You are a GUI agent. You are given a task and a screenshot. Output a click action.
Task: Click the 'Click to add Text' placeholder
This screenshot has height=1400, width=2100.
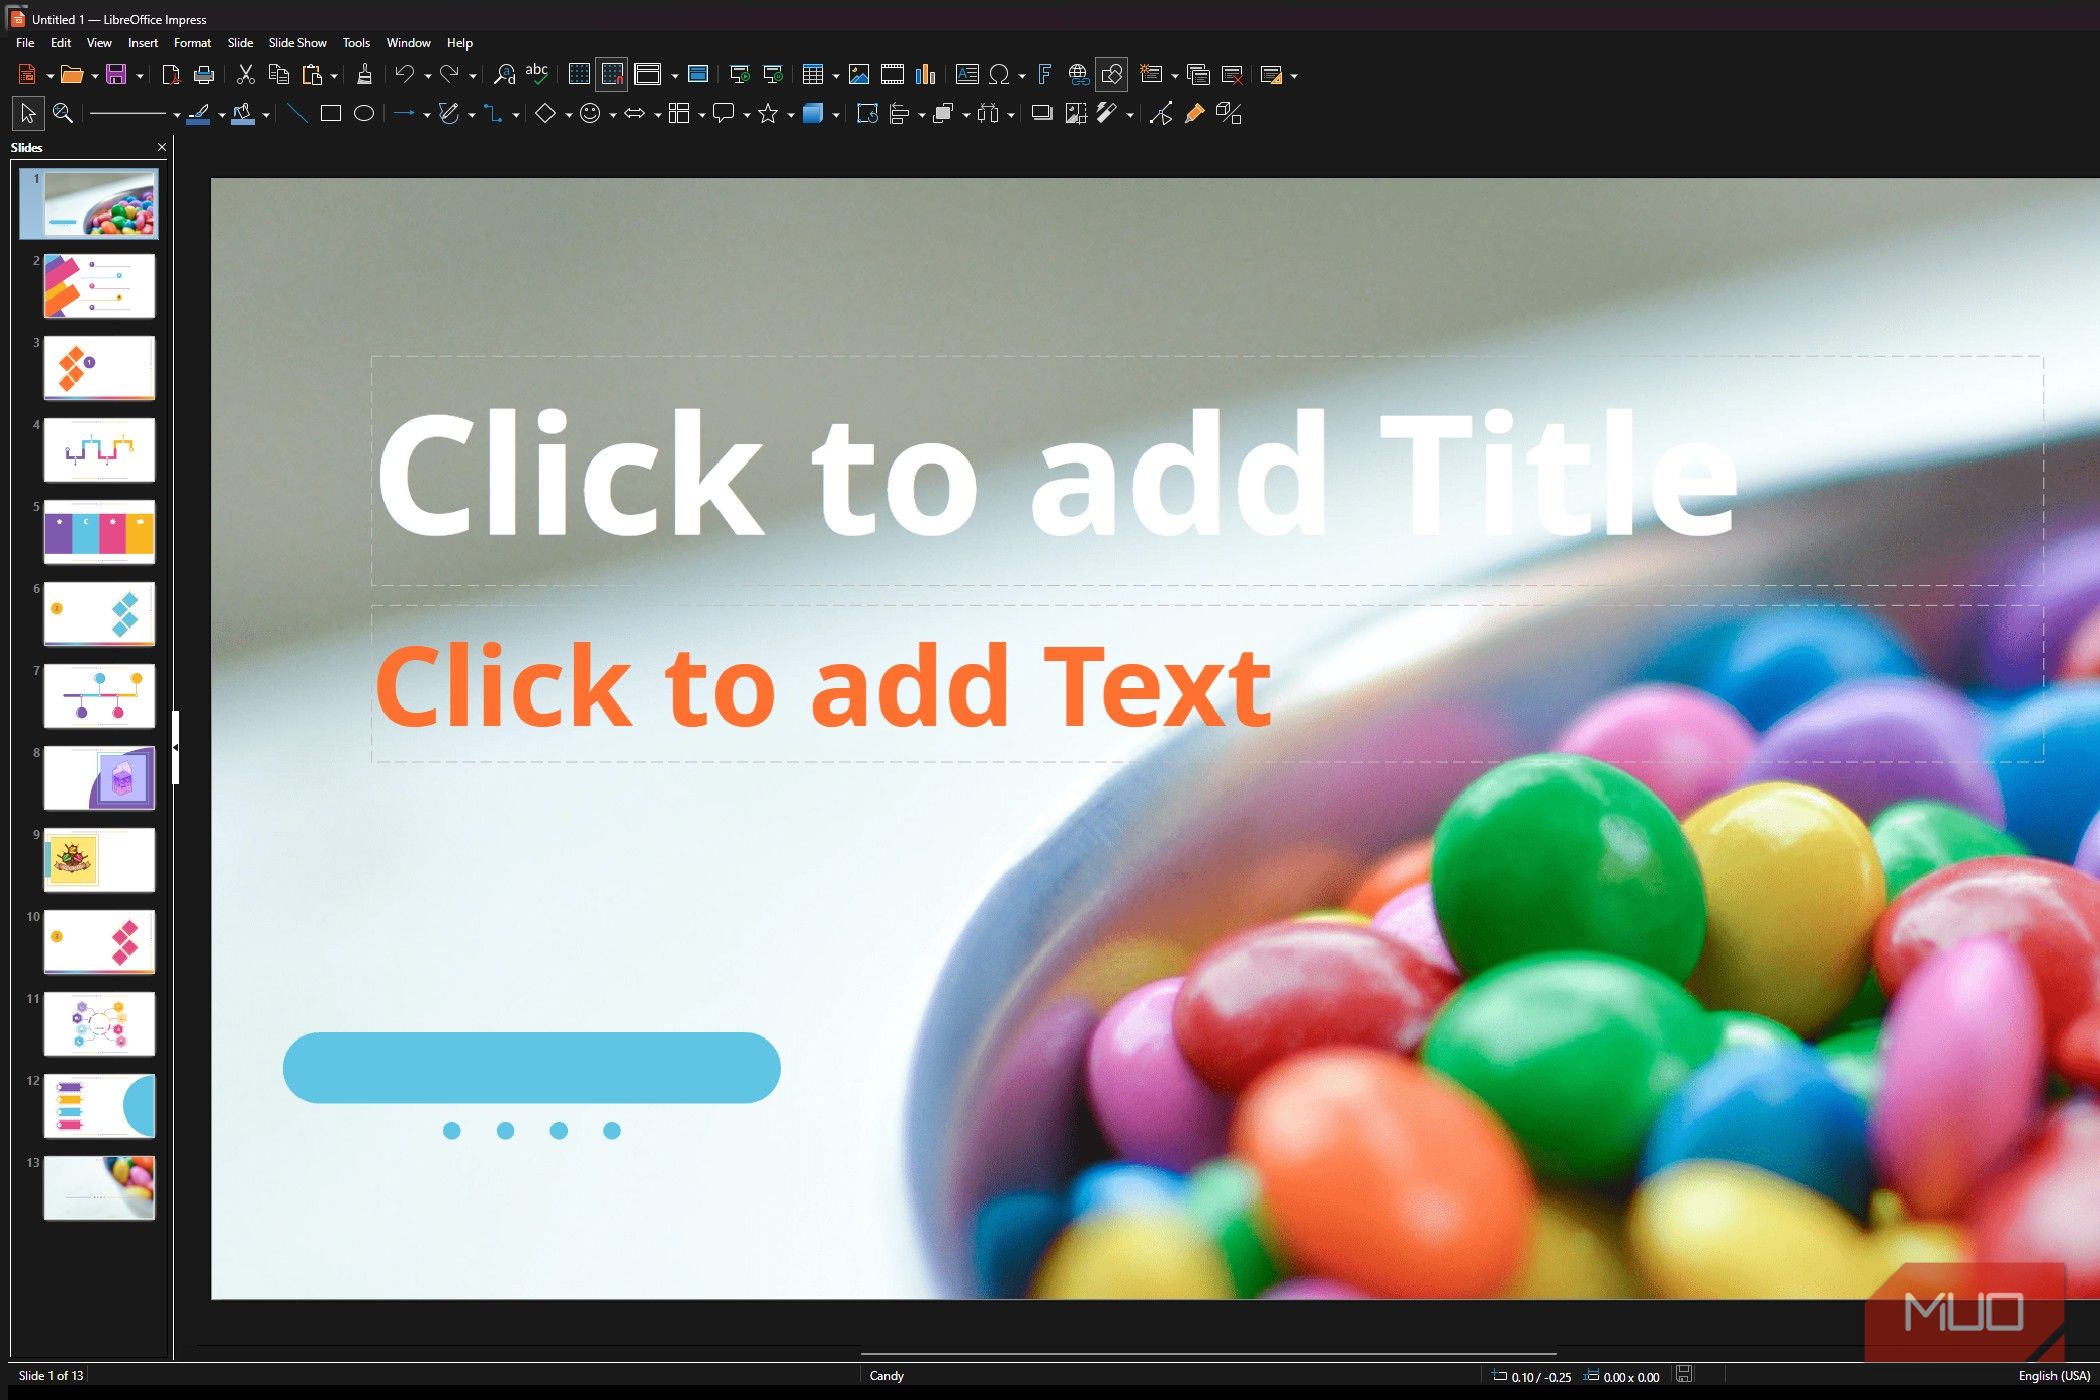point(1207,684)
